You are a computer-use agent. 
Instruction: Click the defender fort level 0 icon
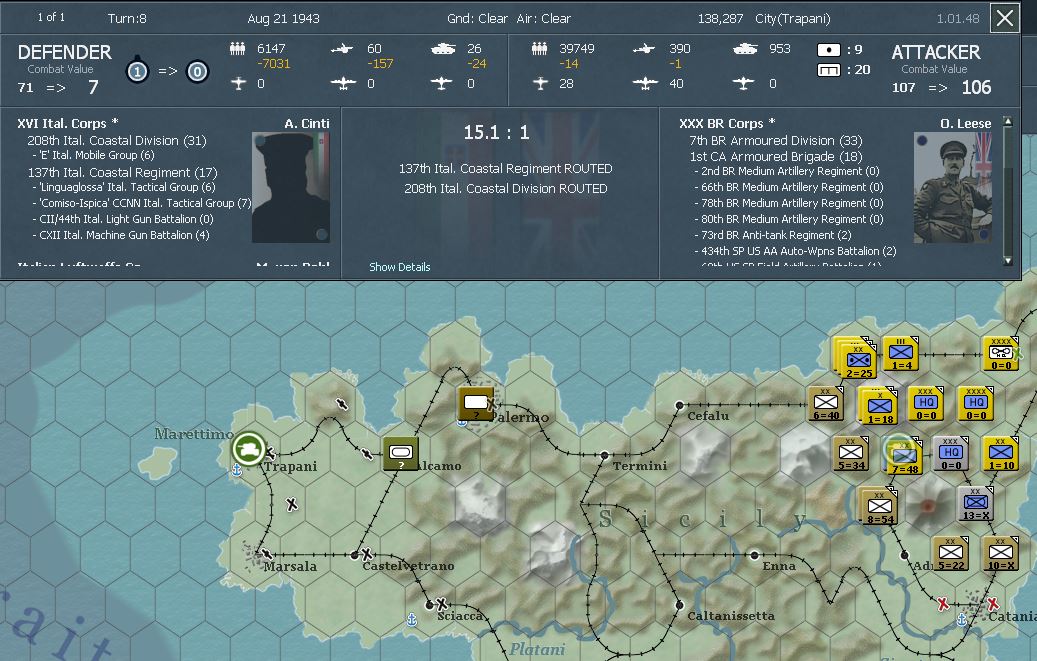197,71
